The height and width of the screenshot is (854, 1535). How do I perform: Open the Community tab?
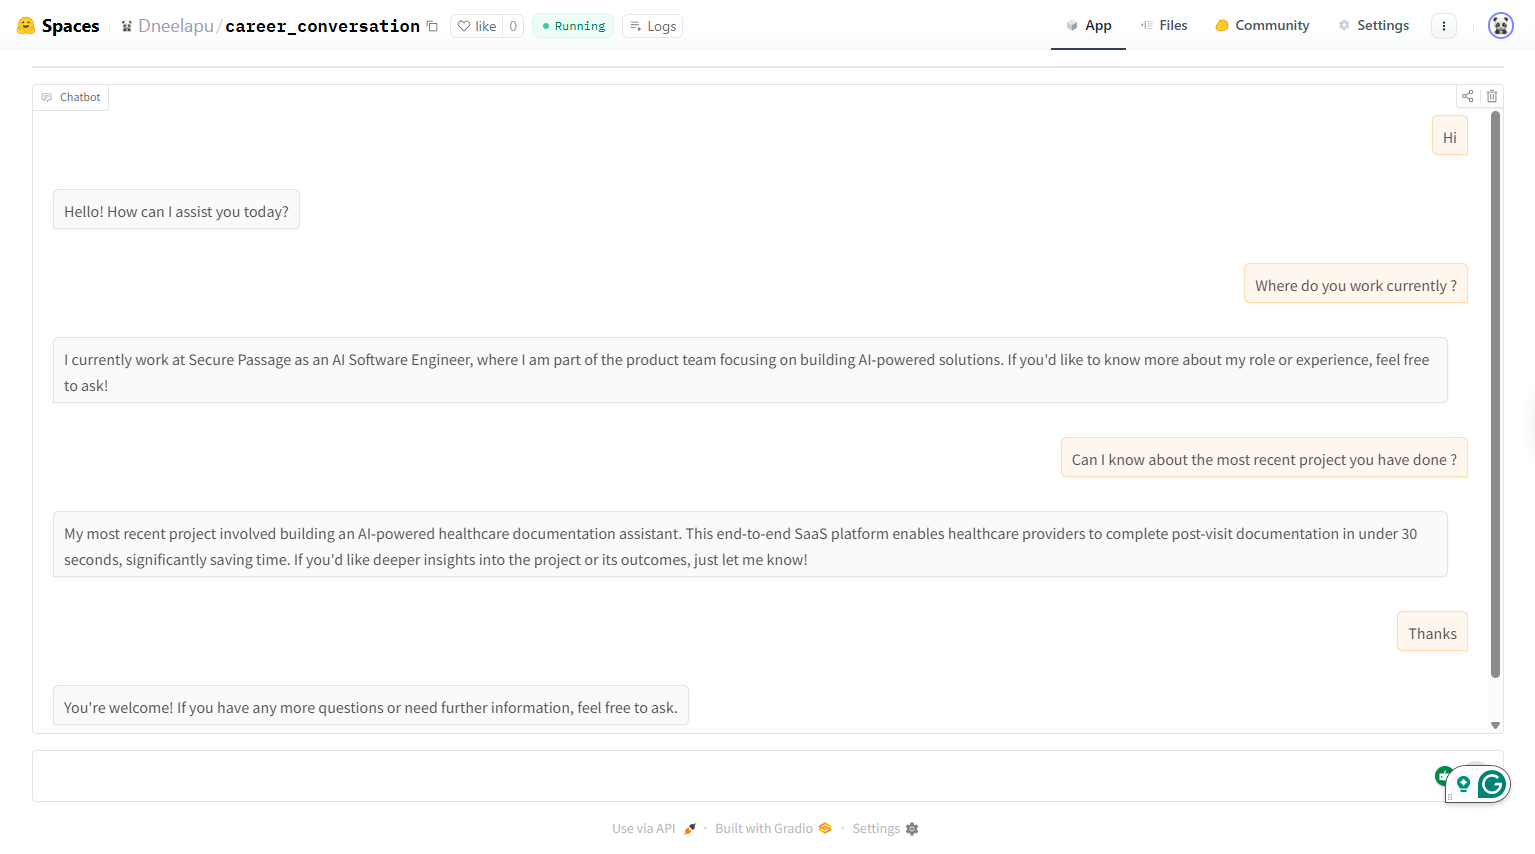coord(1262,25)
